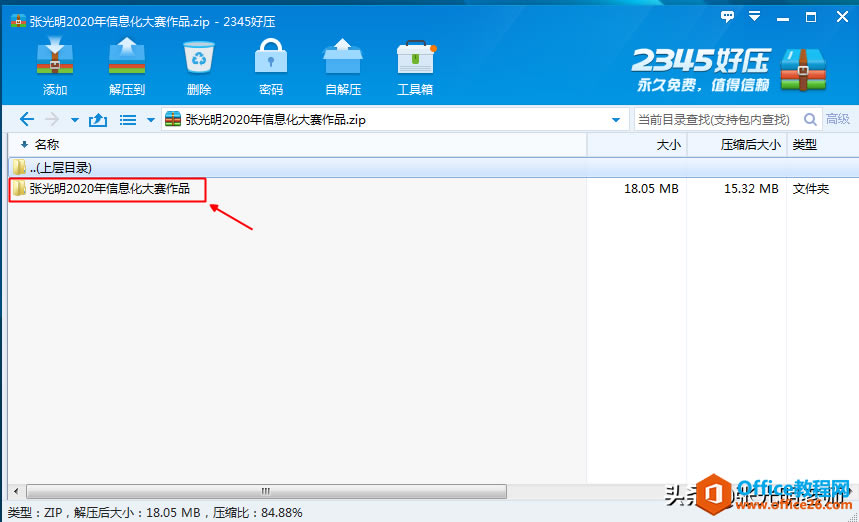Screen dimensions: 859x522
Task: Expand the view mode dropdown arrow
Action: (151, 119)
